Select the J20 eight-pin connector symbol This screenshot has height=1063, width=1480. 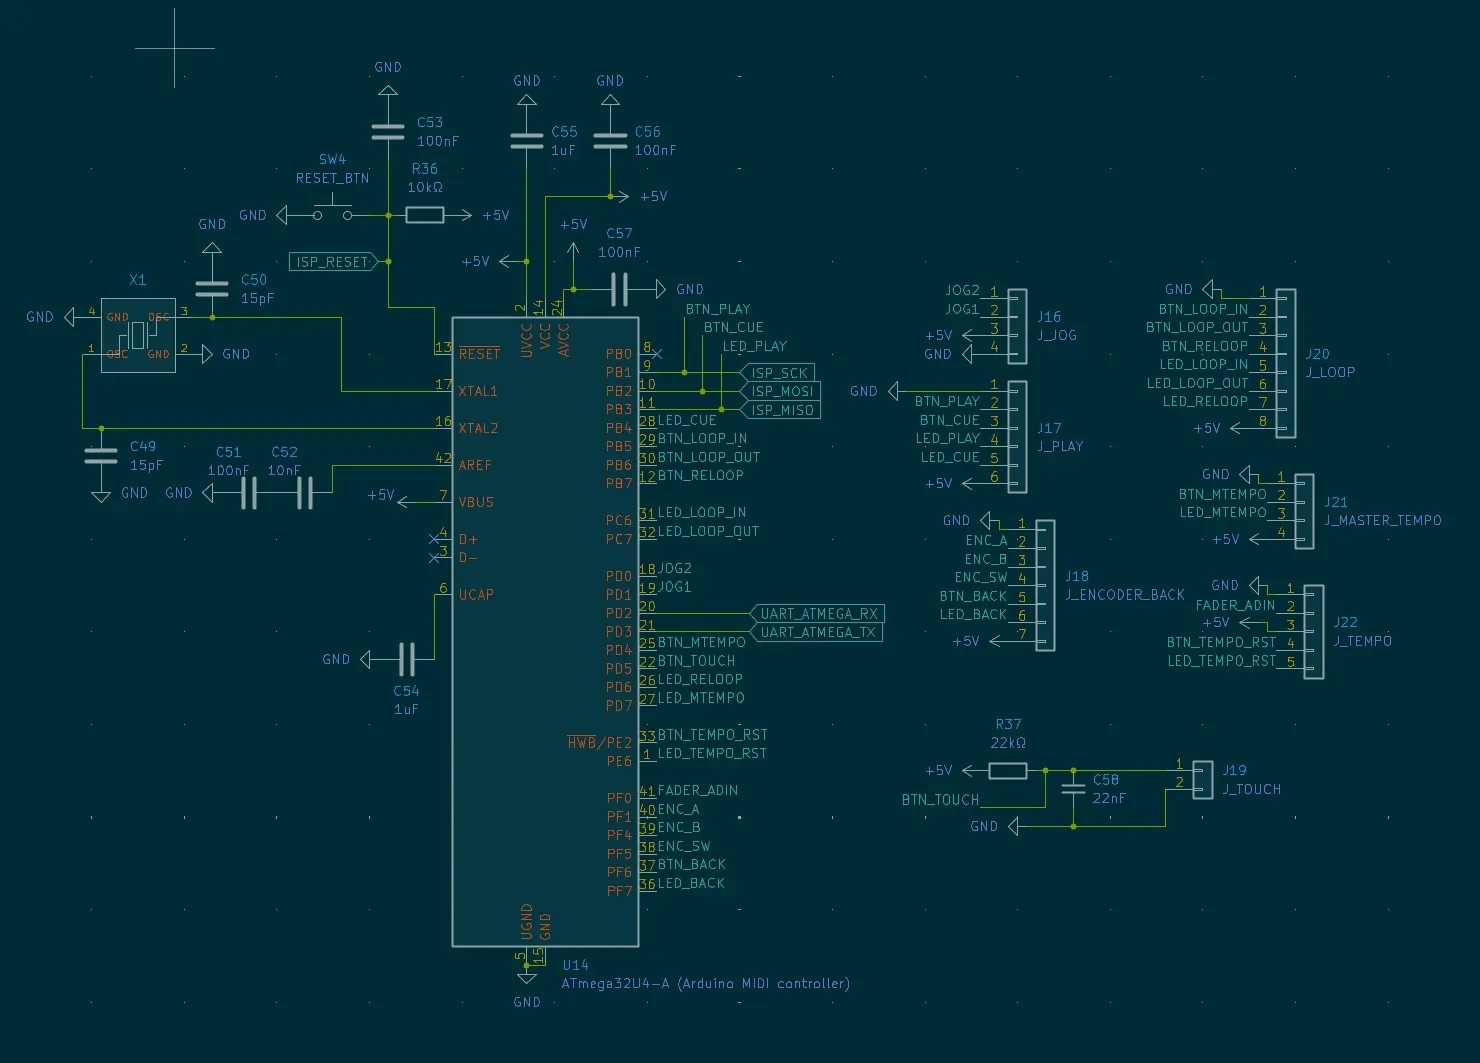point(1286,363)
